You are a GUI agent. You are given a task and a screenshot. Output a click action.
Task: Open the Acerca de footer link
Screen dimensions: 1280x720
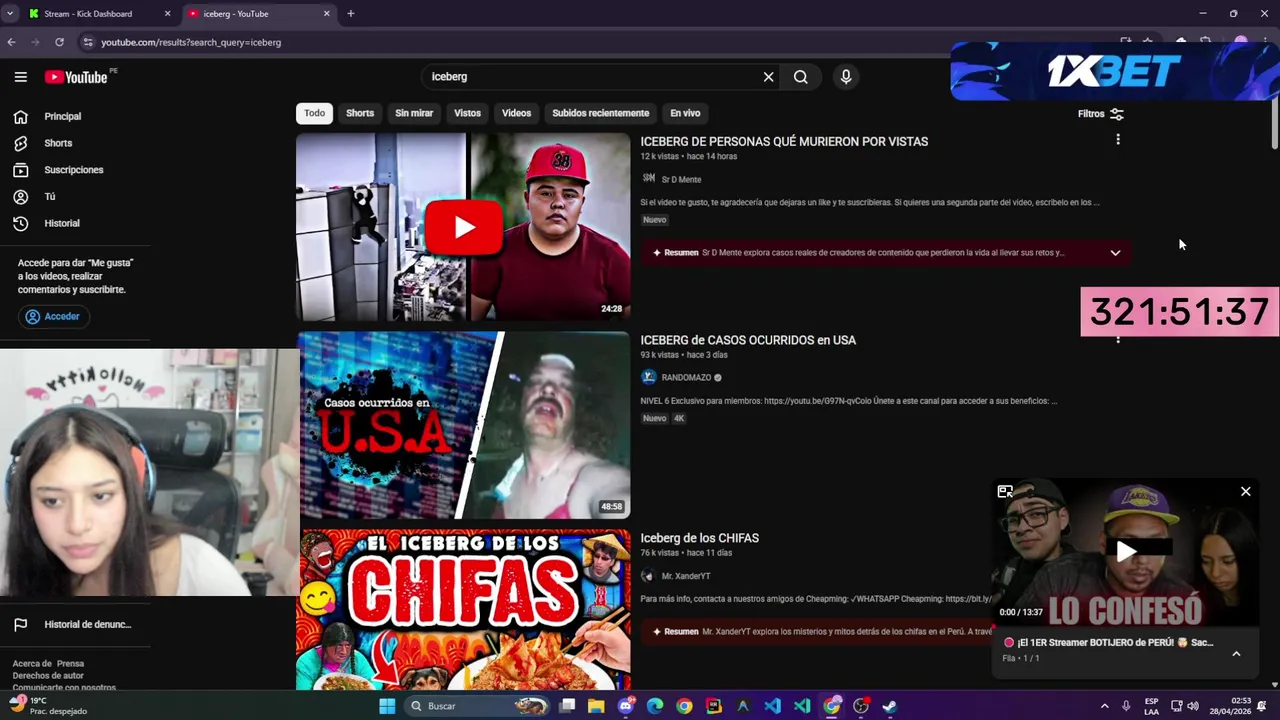coord(32,664)
